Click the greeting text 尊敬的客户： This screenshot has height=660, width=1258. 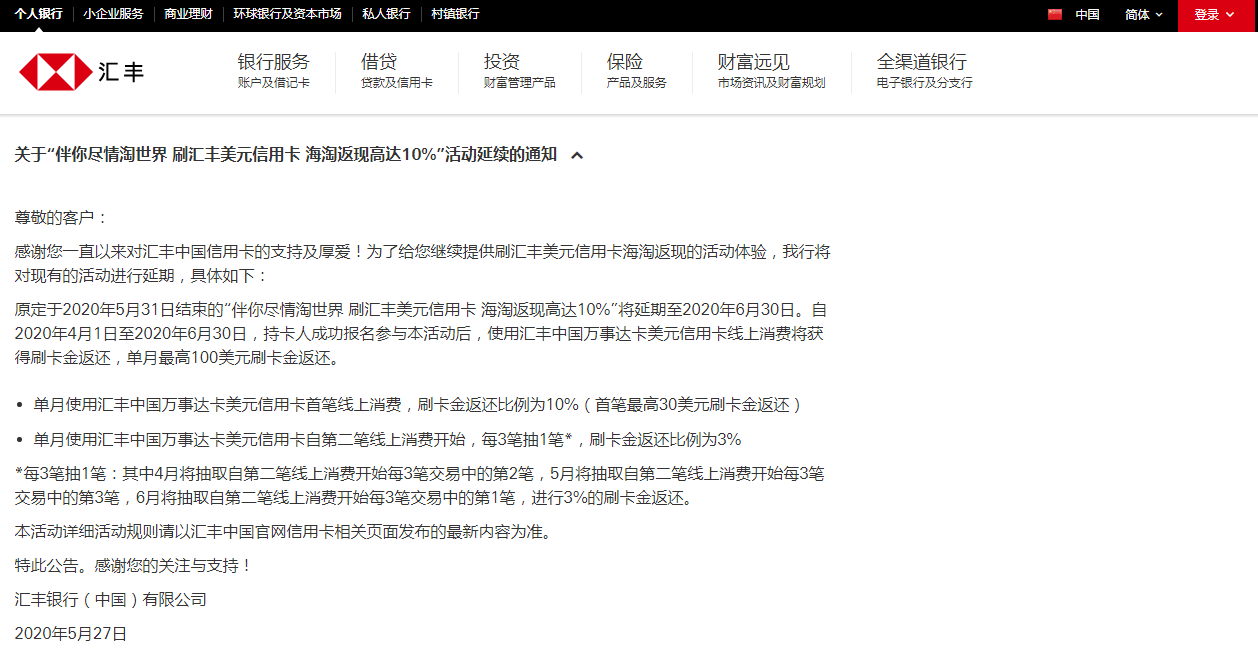[x=61, y=218]
